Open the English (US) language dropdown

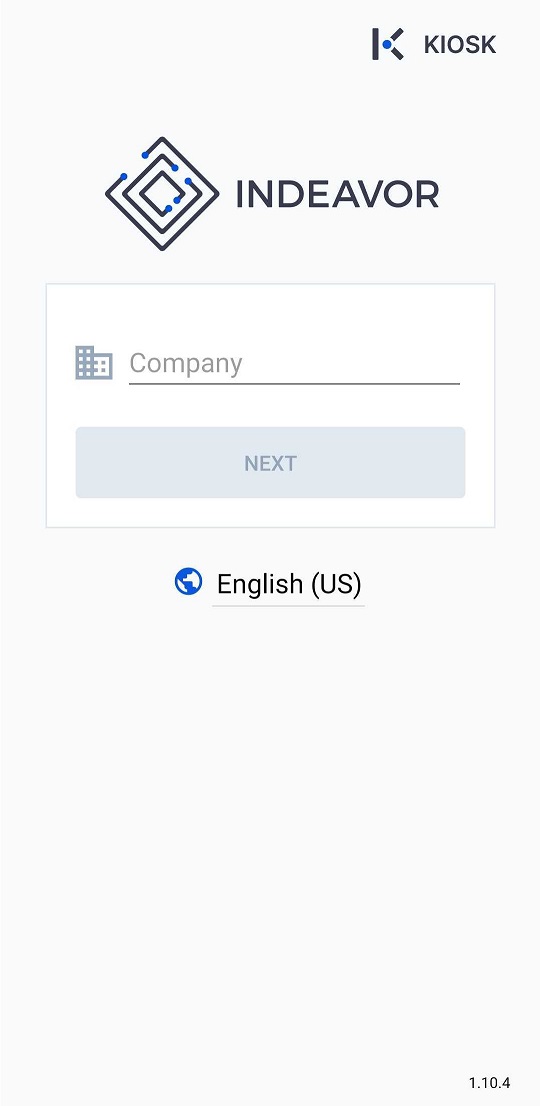[288, 584]
